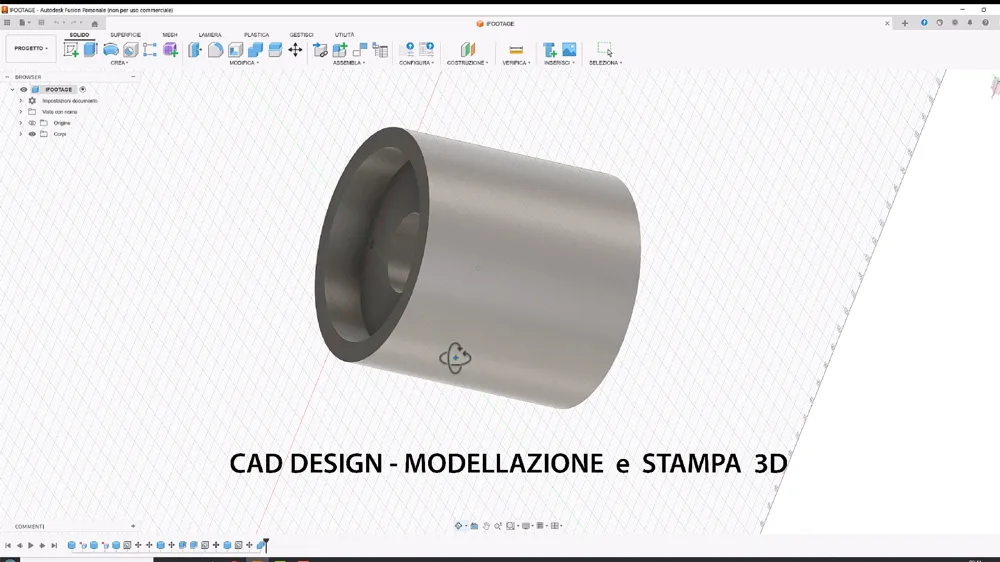Viewport: 1000px width, 562px height.
Task: Jump to timeline start
Action: coord(8,545)
